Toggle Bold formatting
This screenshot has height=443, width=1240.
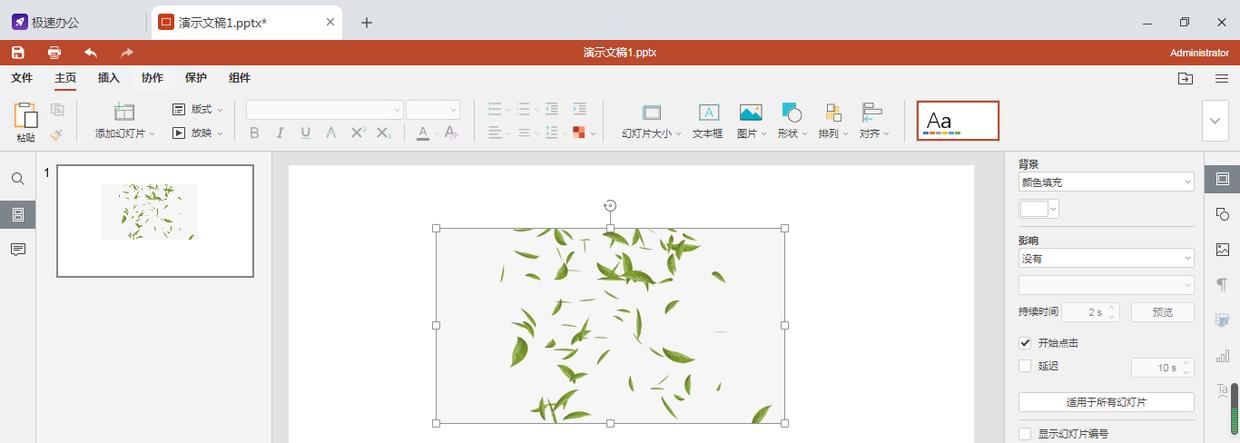pyautogui.click(x=254, y=133)
